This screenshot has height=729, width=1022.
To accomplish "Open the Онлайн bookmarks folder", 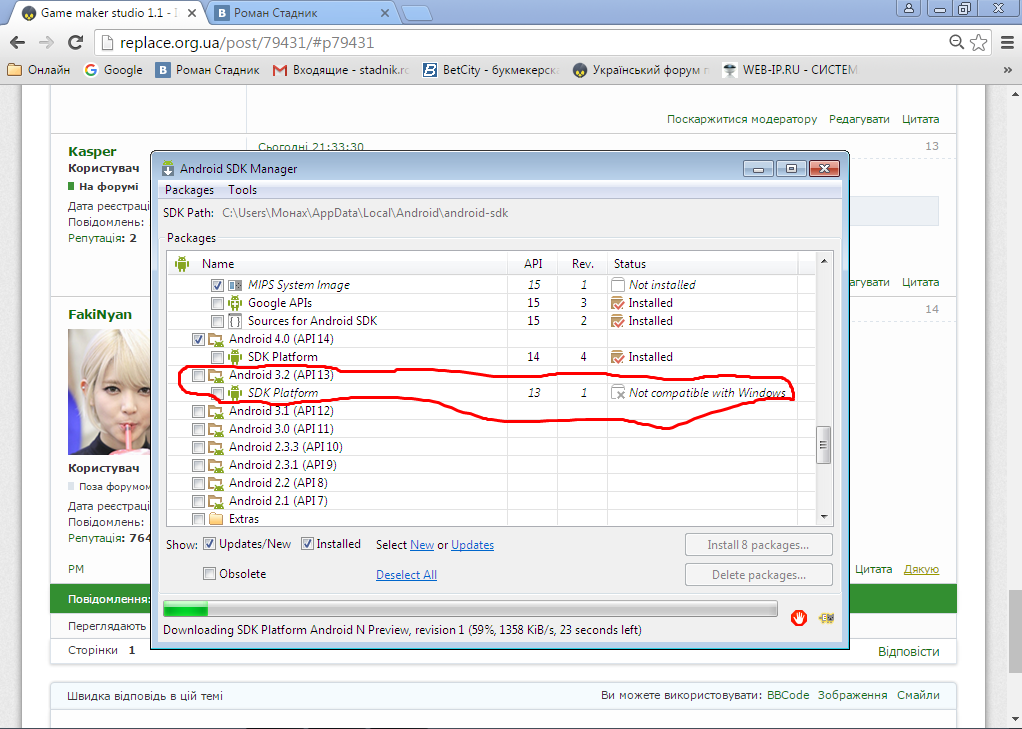I will coord(39,70).
